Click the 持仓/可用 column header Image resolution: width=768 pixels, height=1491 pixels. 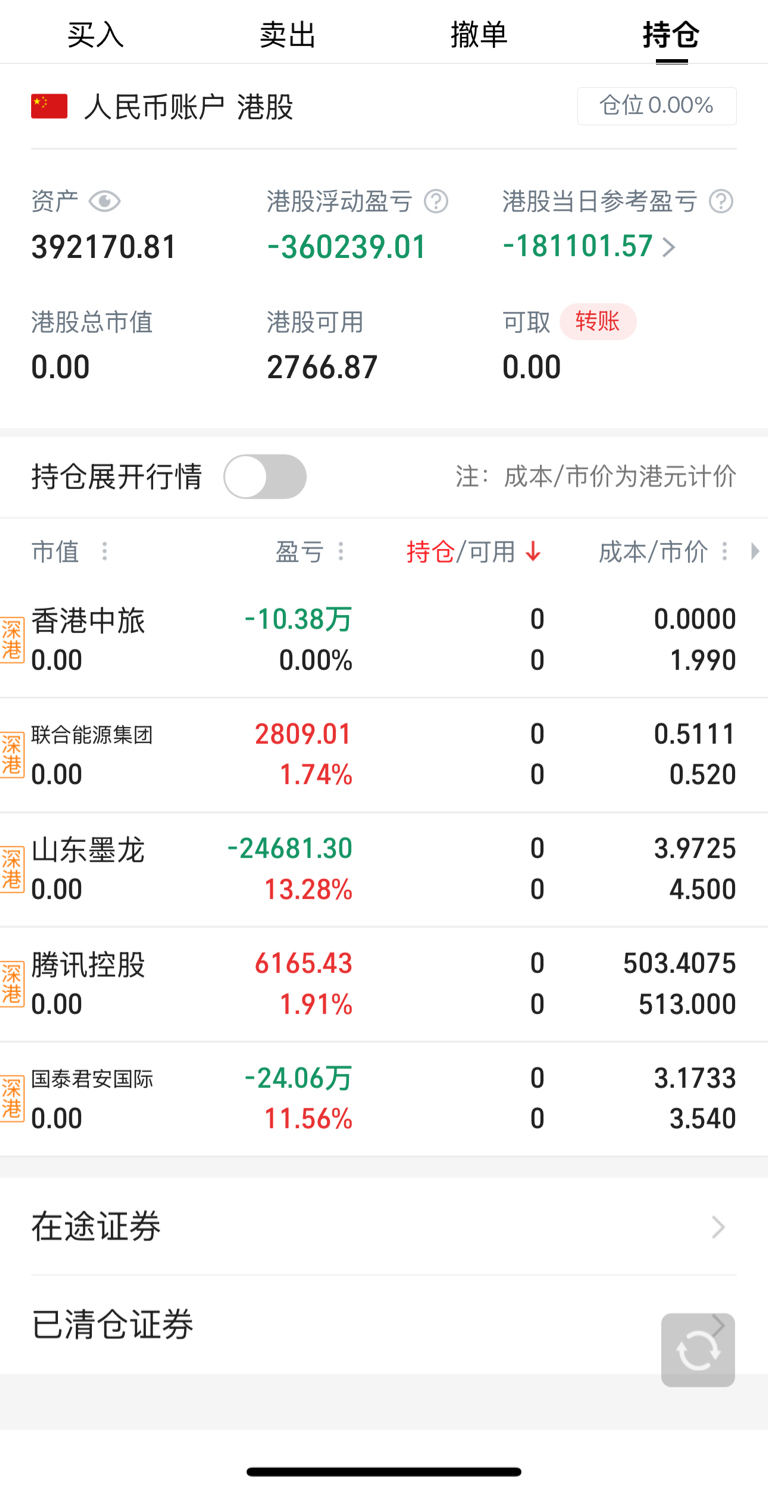pyautogui.click(x=461, y=552)
